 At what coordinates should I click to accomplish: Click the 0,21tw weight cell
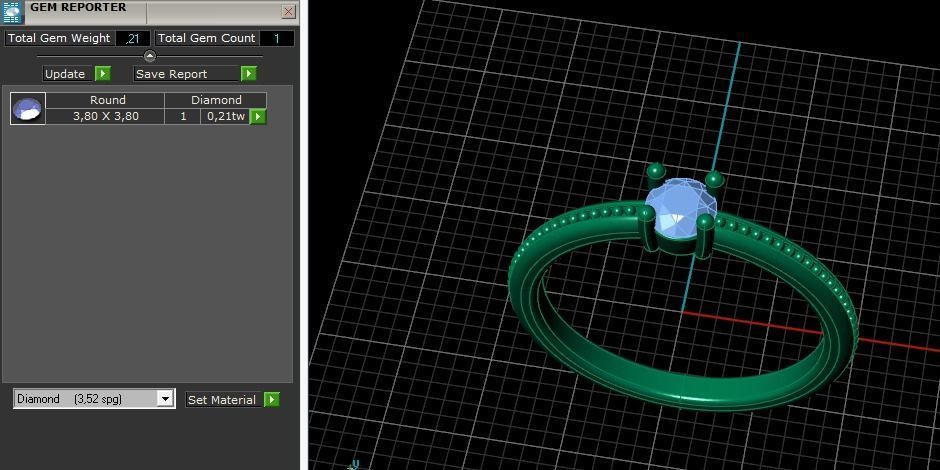coord(225,116)
